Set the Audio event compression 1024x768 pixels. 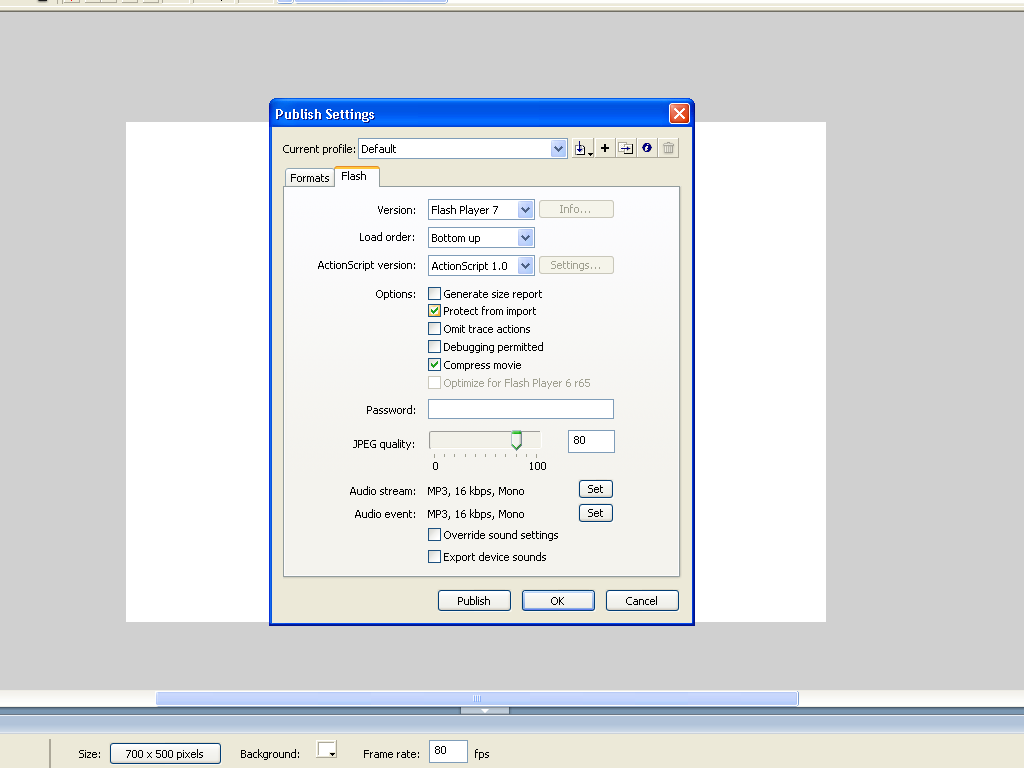click(596, 513)
